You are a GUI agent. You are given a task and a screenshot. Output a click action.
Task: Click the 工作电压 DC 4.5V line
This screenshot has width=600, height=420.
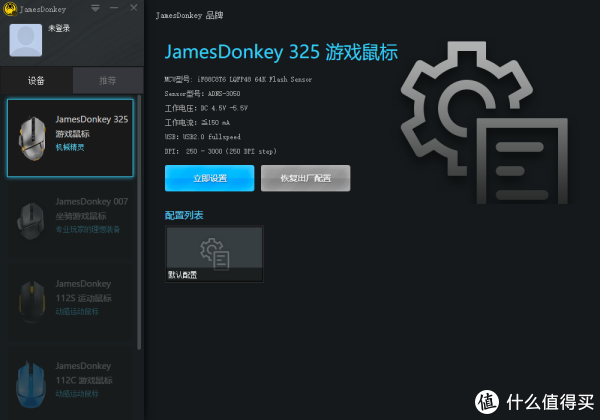coord(206,108)
